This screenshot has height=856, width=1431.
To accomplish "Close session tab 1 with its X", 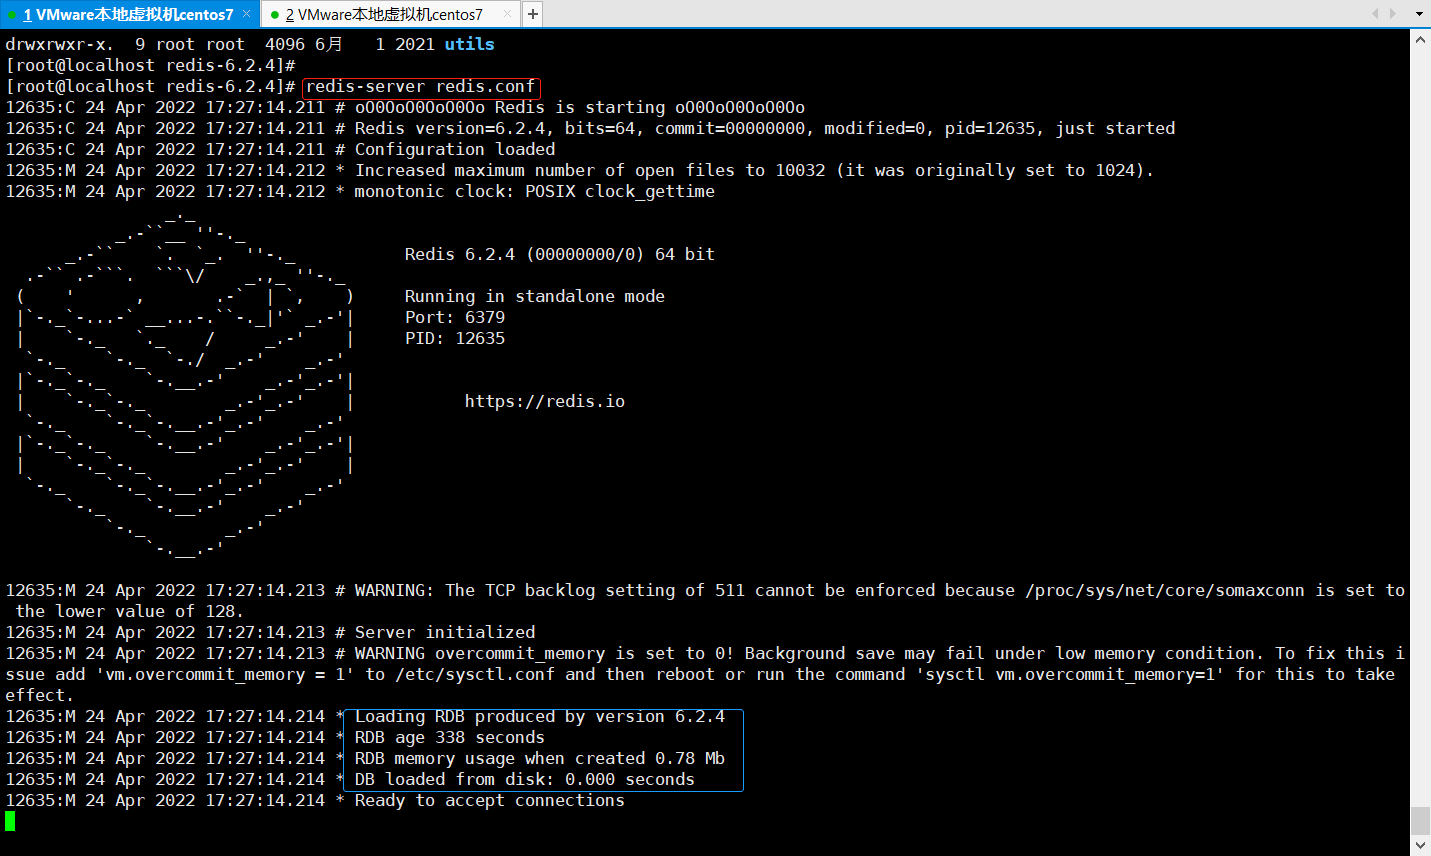I will (x=246, y=14).
